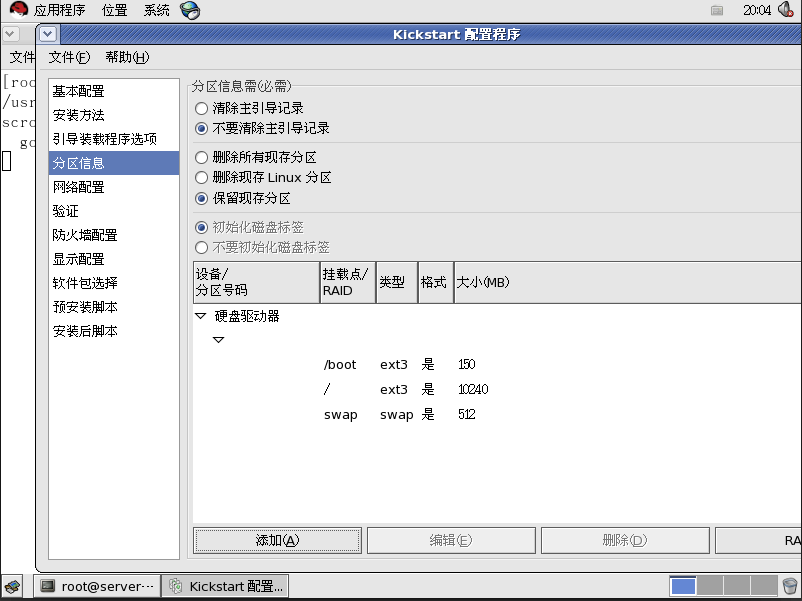The image size is (802, 601).
Task: Select the swap partition row
Action: pos(497,415)
